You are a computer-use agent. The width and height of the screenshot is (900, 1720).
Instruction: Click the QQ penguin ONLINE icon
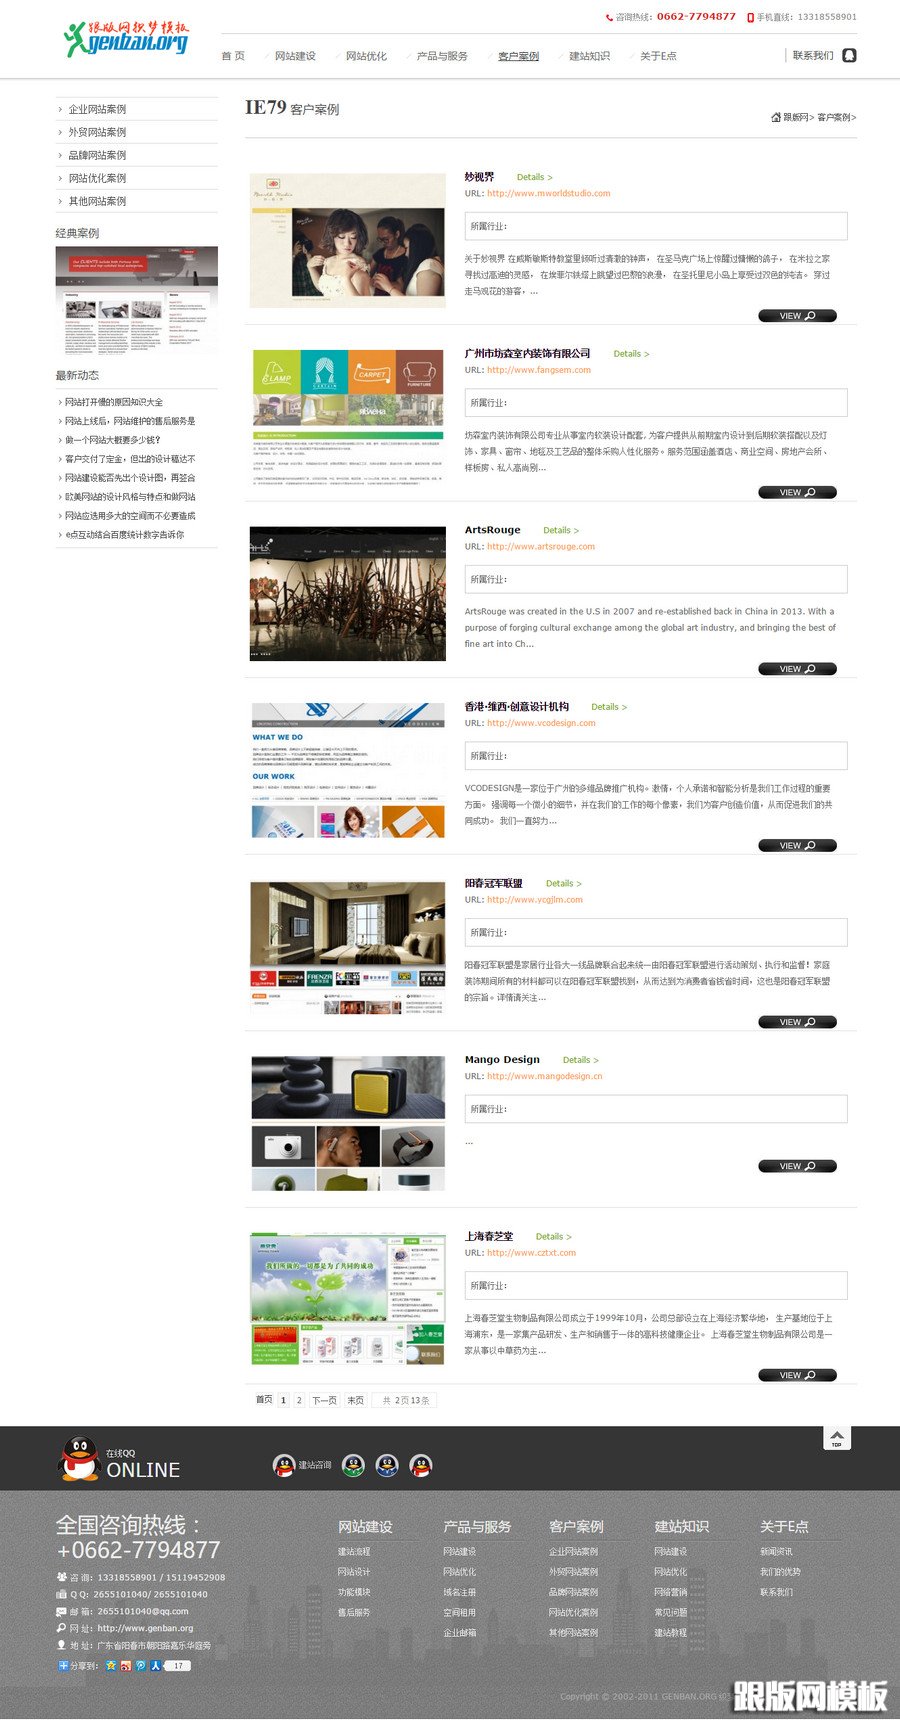coord(78,1459)
